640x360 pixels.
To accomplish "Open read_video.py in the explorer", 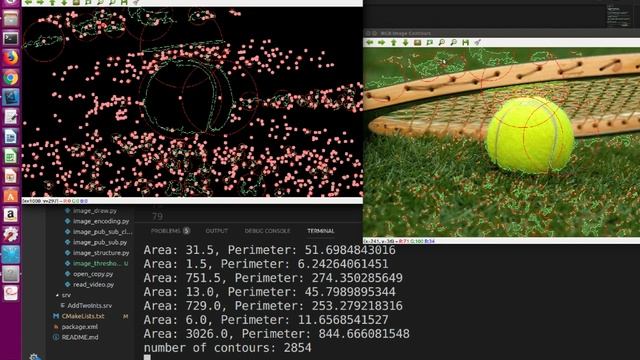I will pyautogui.click(x=93, y=285).
